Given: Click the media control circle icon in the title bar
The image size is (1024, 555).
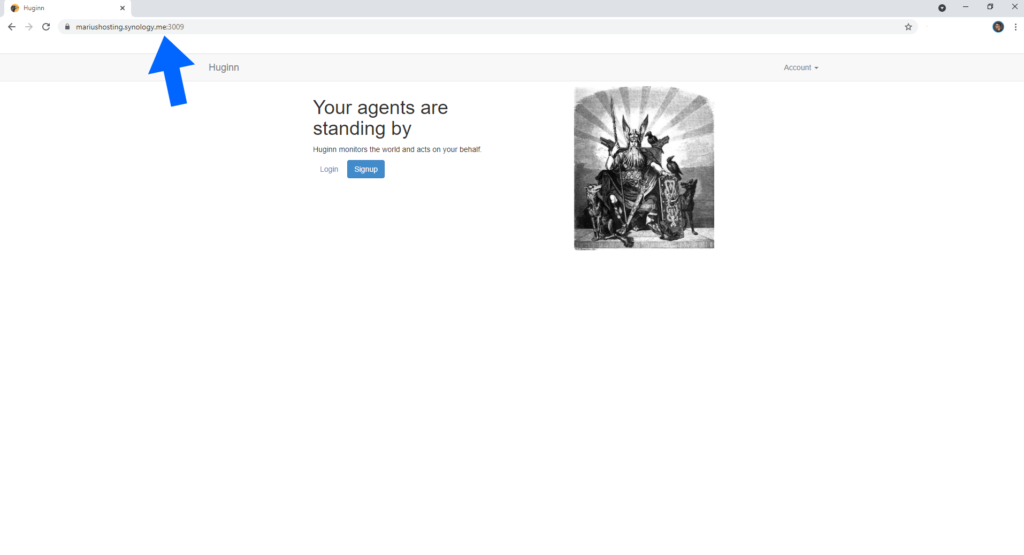Looking at the screenshot, I should click(x=942, y=8).
